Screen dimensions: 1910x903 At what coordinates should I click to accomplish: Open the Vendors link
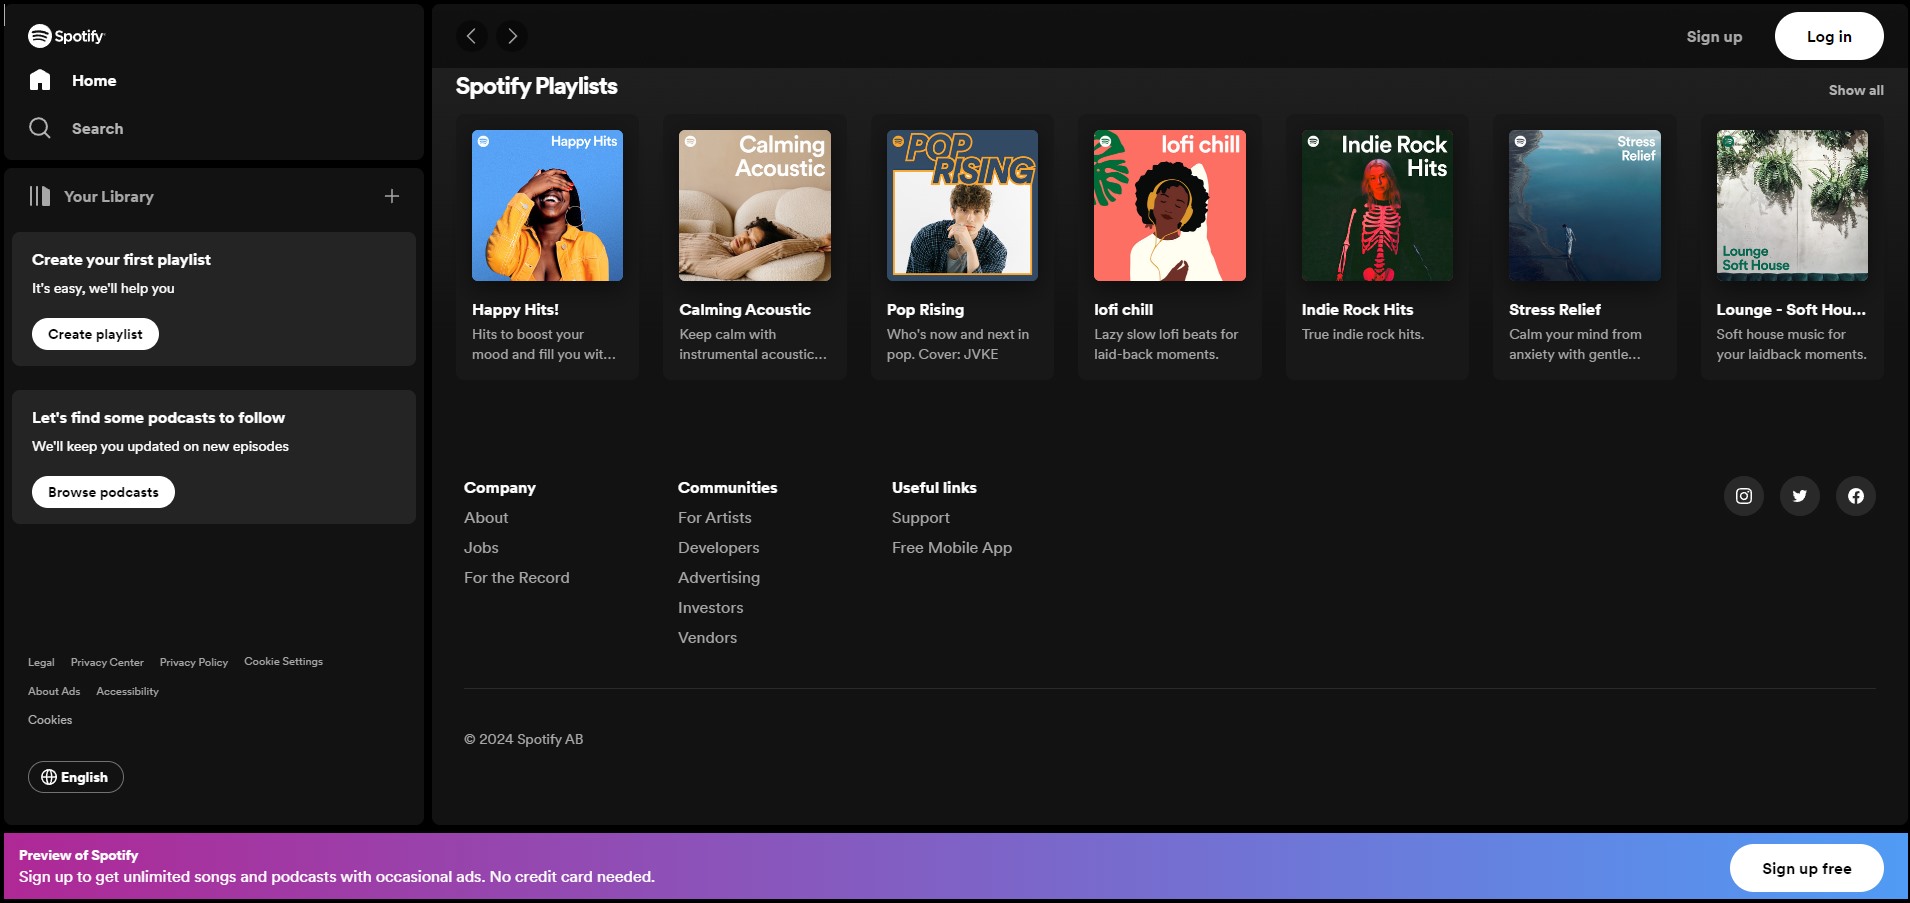click(708, 637)
